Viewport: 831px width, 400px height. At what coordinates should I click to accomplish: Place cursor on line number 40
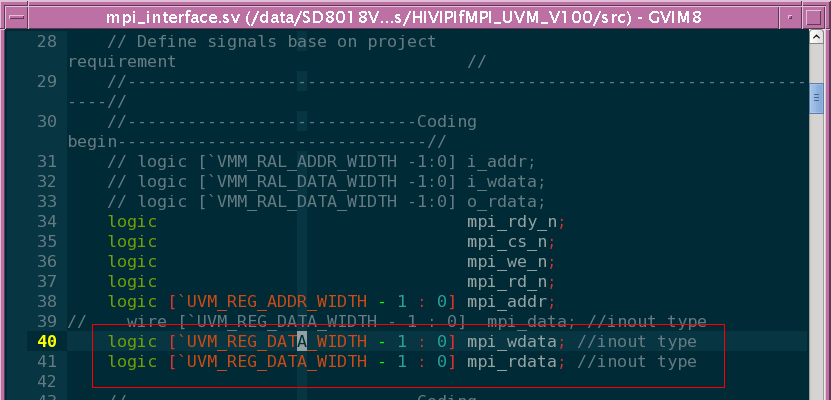pos(48,341)
